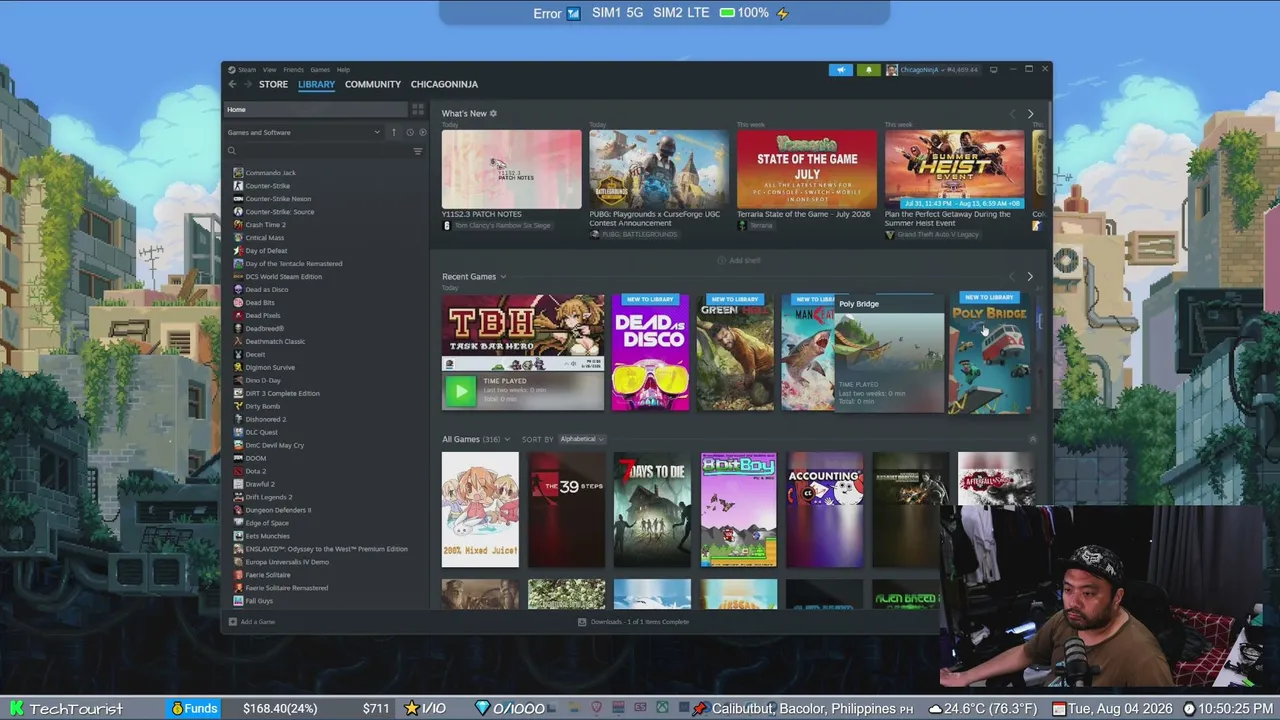
Task: Show next What's New items arrow
Action: tap(1030, 114)
